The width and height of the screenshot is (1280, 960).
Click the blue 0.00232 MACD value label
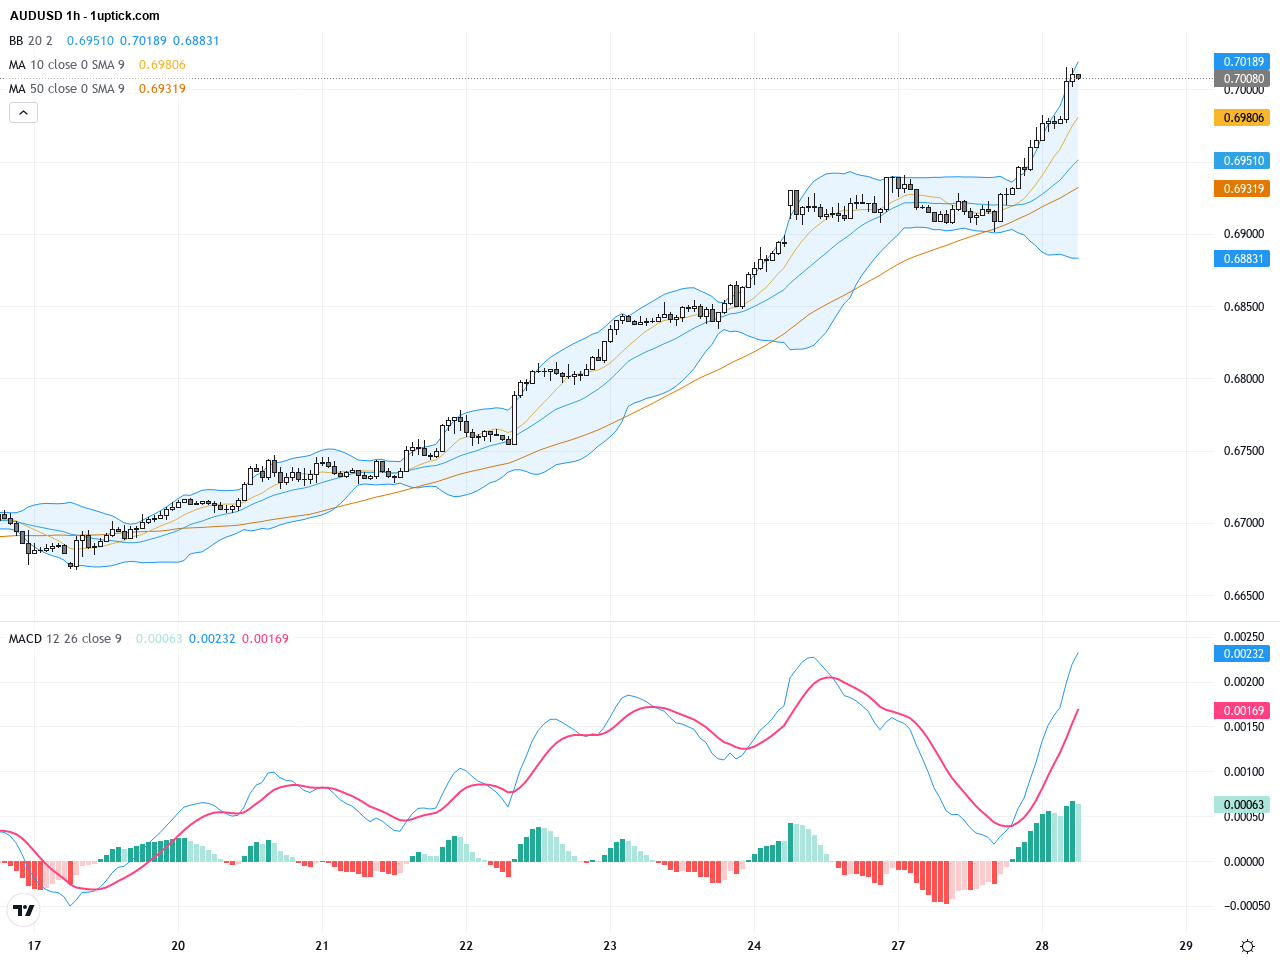1242,654
